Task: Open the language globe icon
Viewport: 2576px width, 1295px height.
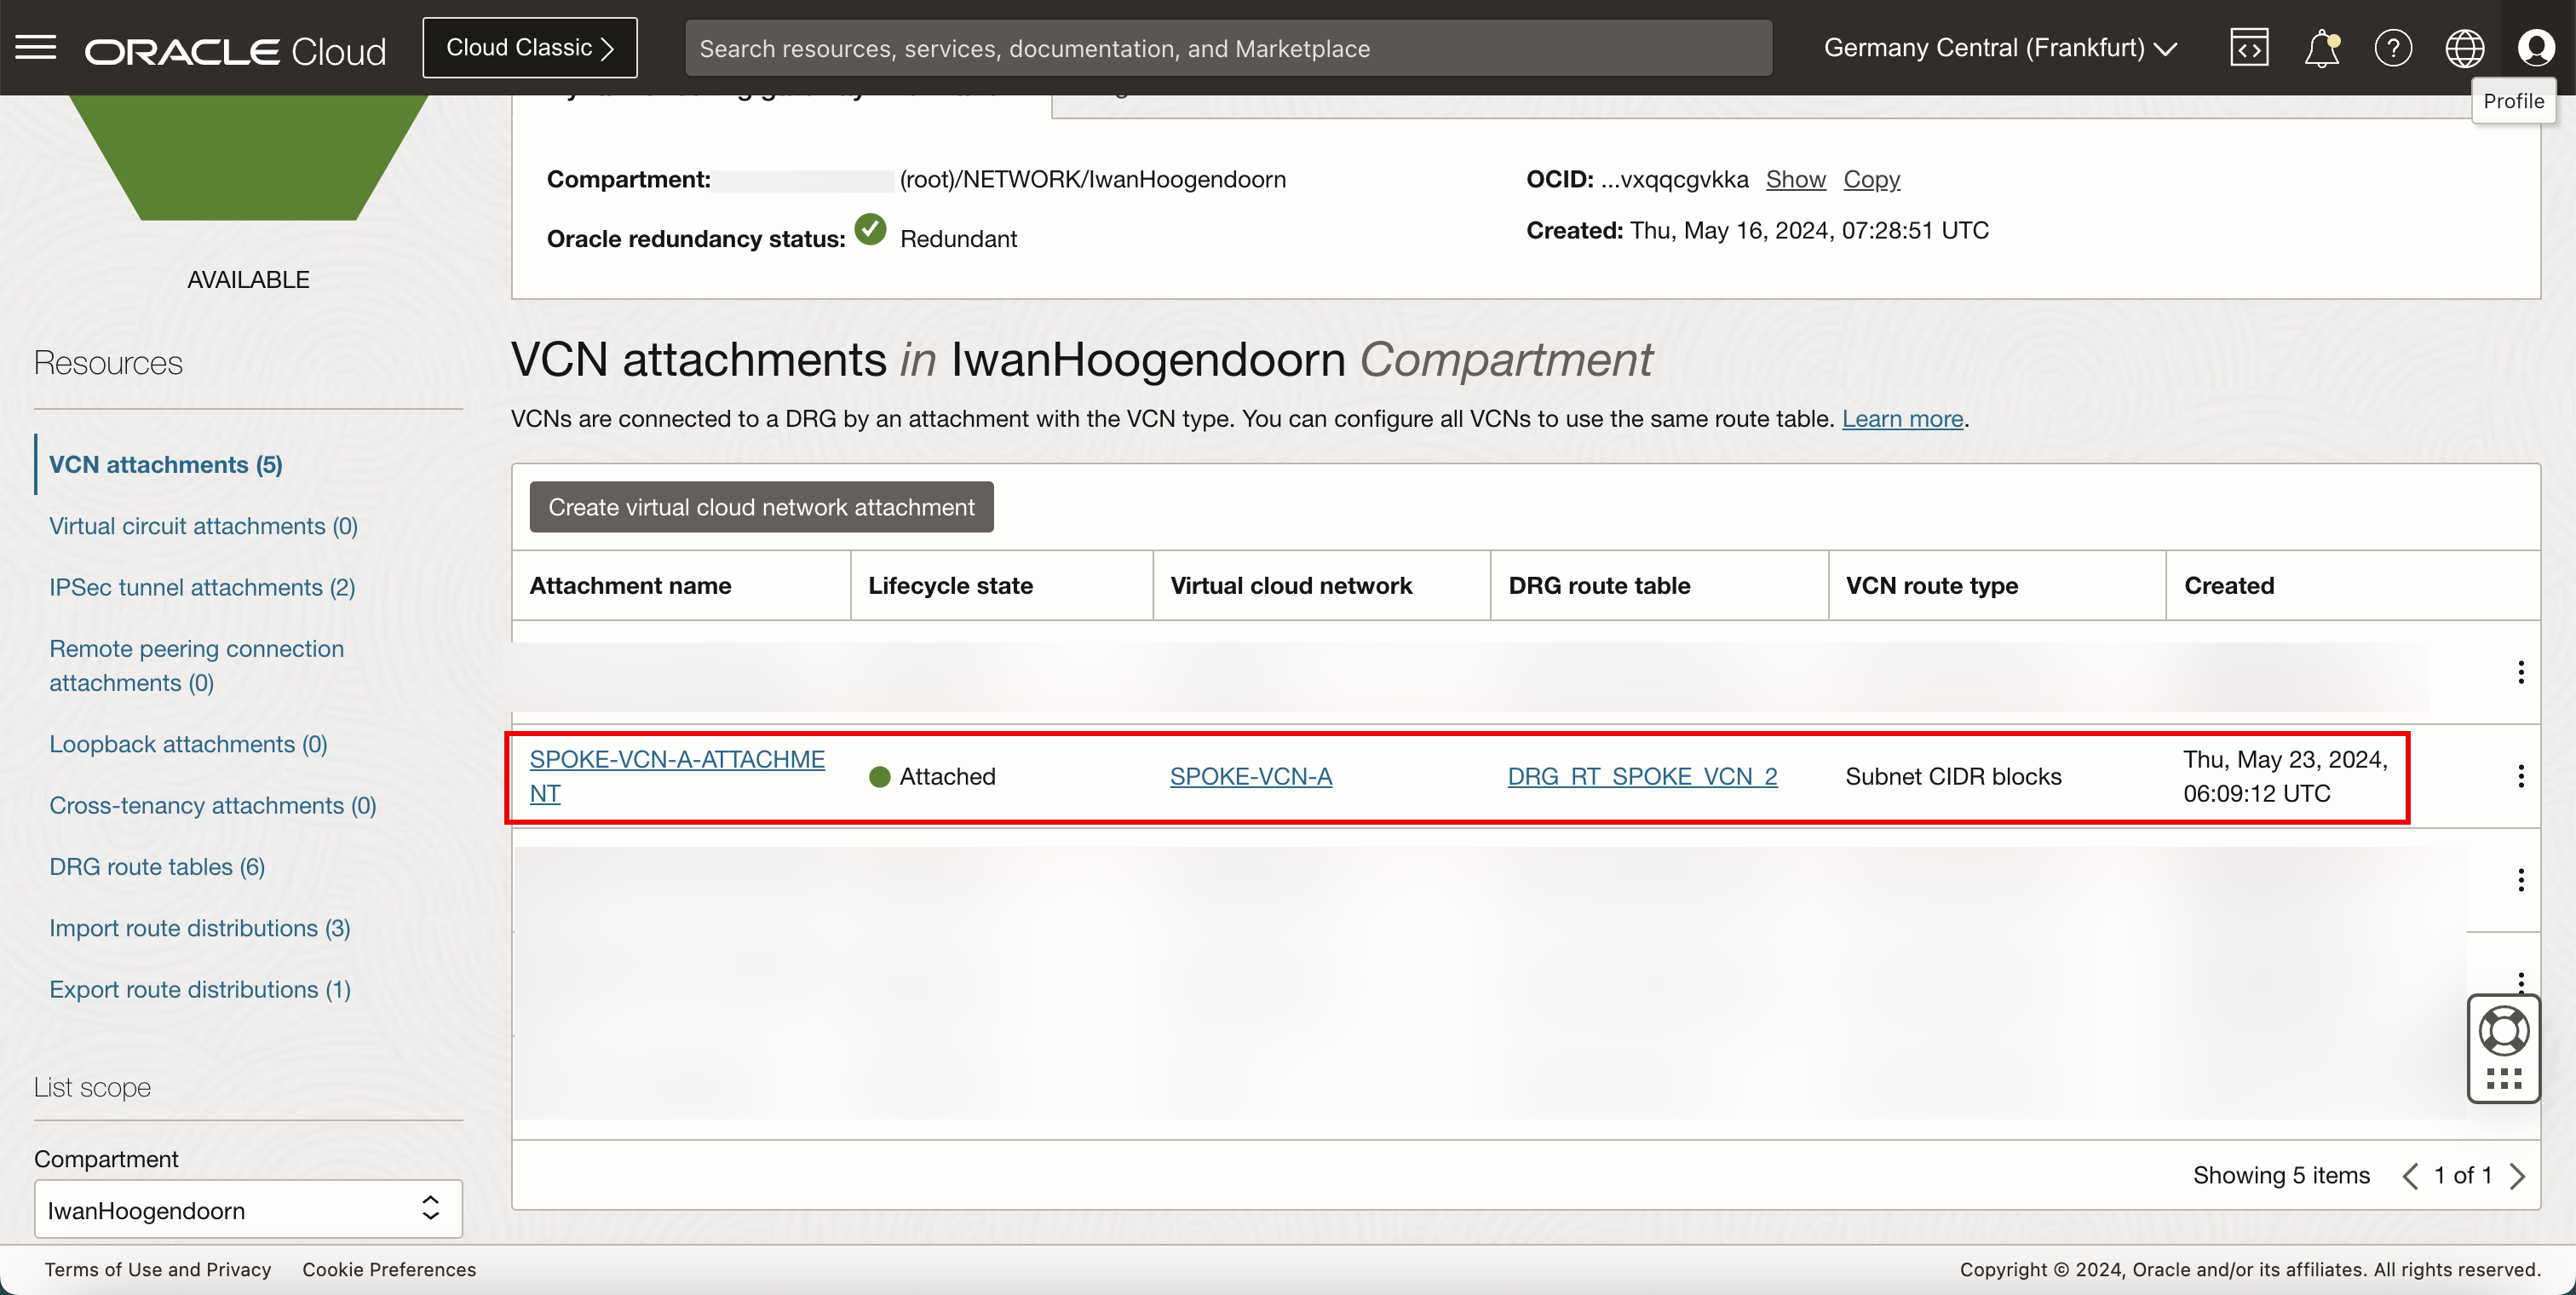Action: coord(2464,48)
